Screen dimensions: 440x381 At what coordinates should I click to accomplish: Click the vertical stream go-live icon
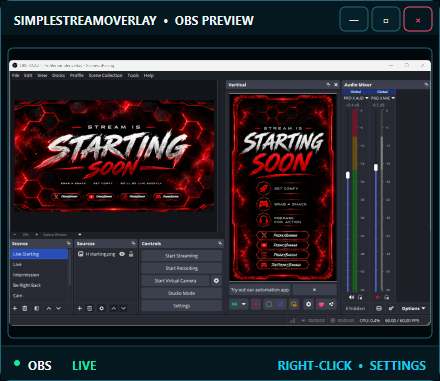(x=235, y=304)
